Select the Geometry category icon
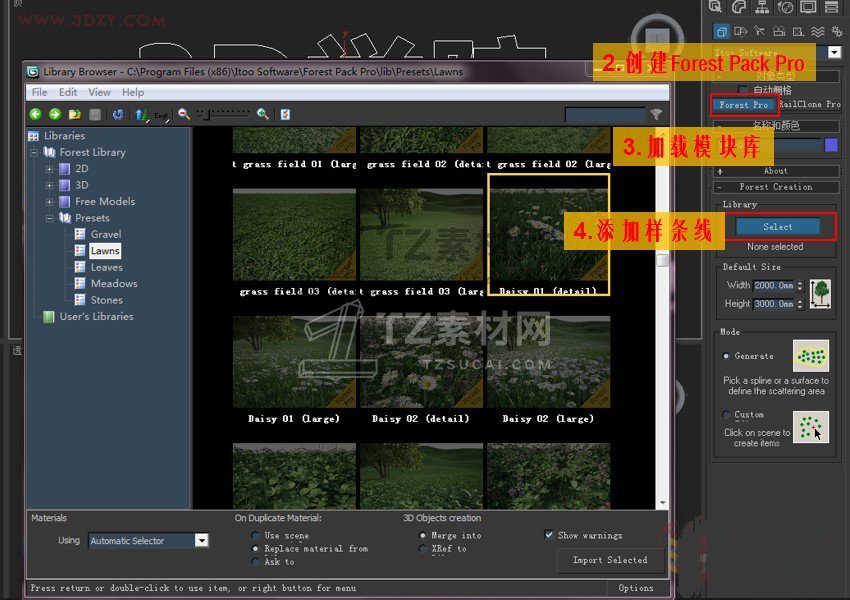This screenshot has height=600, width=850. pos(721,32)
